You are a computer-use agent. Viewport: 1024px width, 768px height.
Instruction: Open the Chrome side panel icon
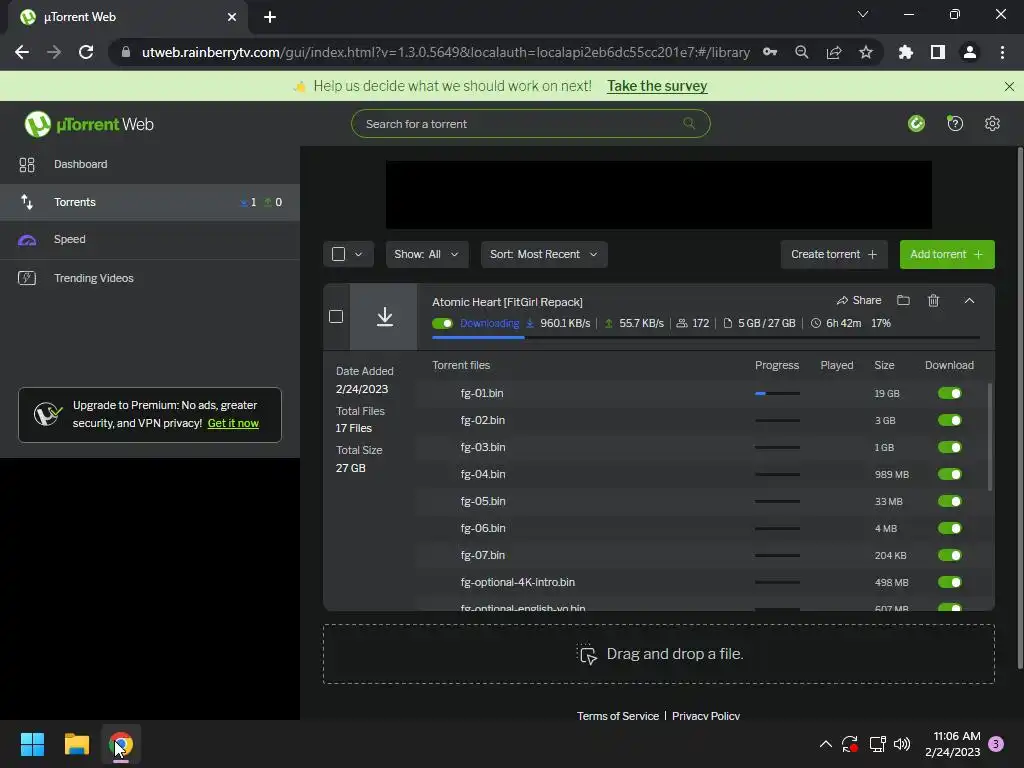pyautogui.click(x=938, y=52)
